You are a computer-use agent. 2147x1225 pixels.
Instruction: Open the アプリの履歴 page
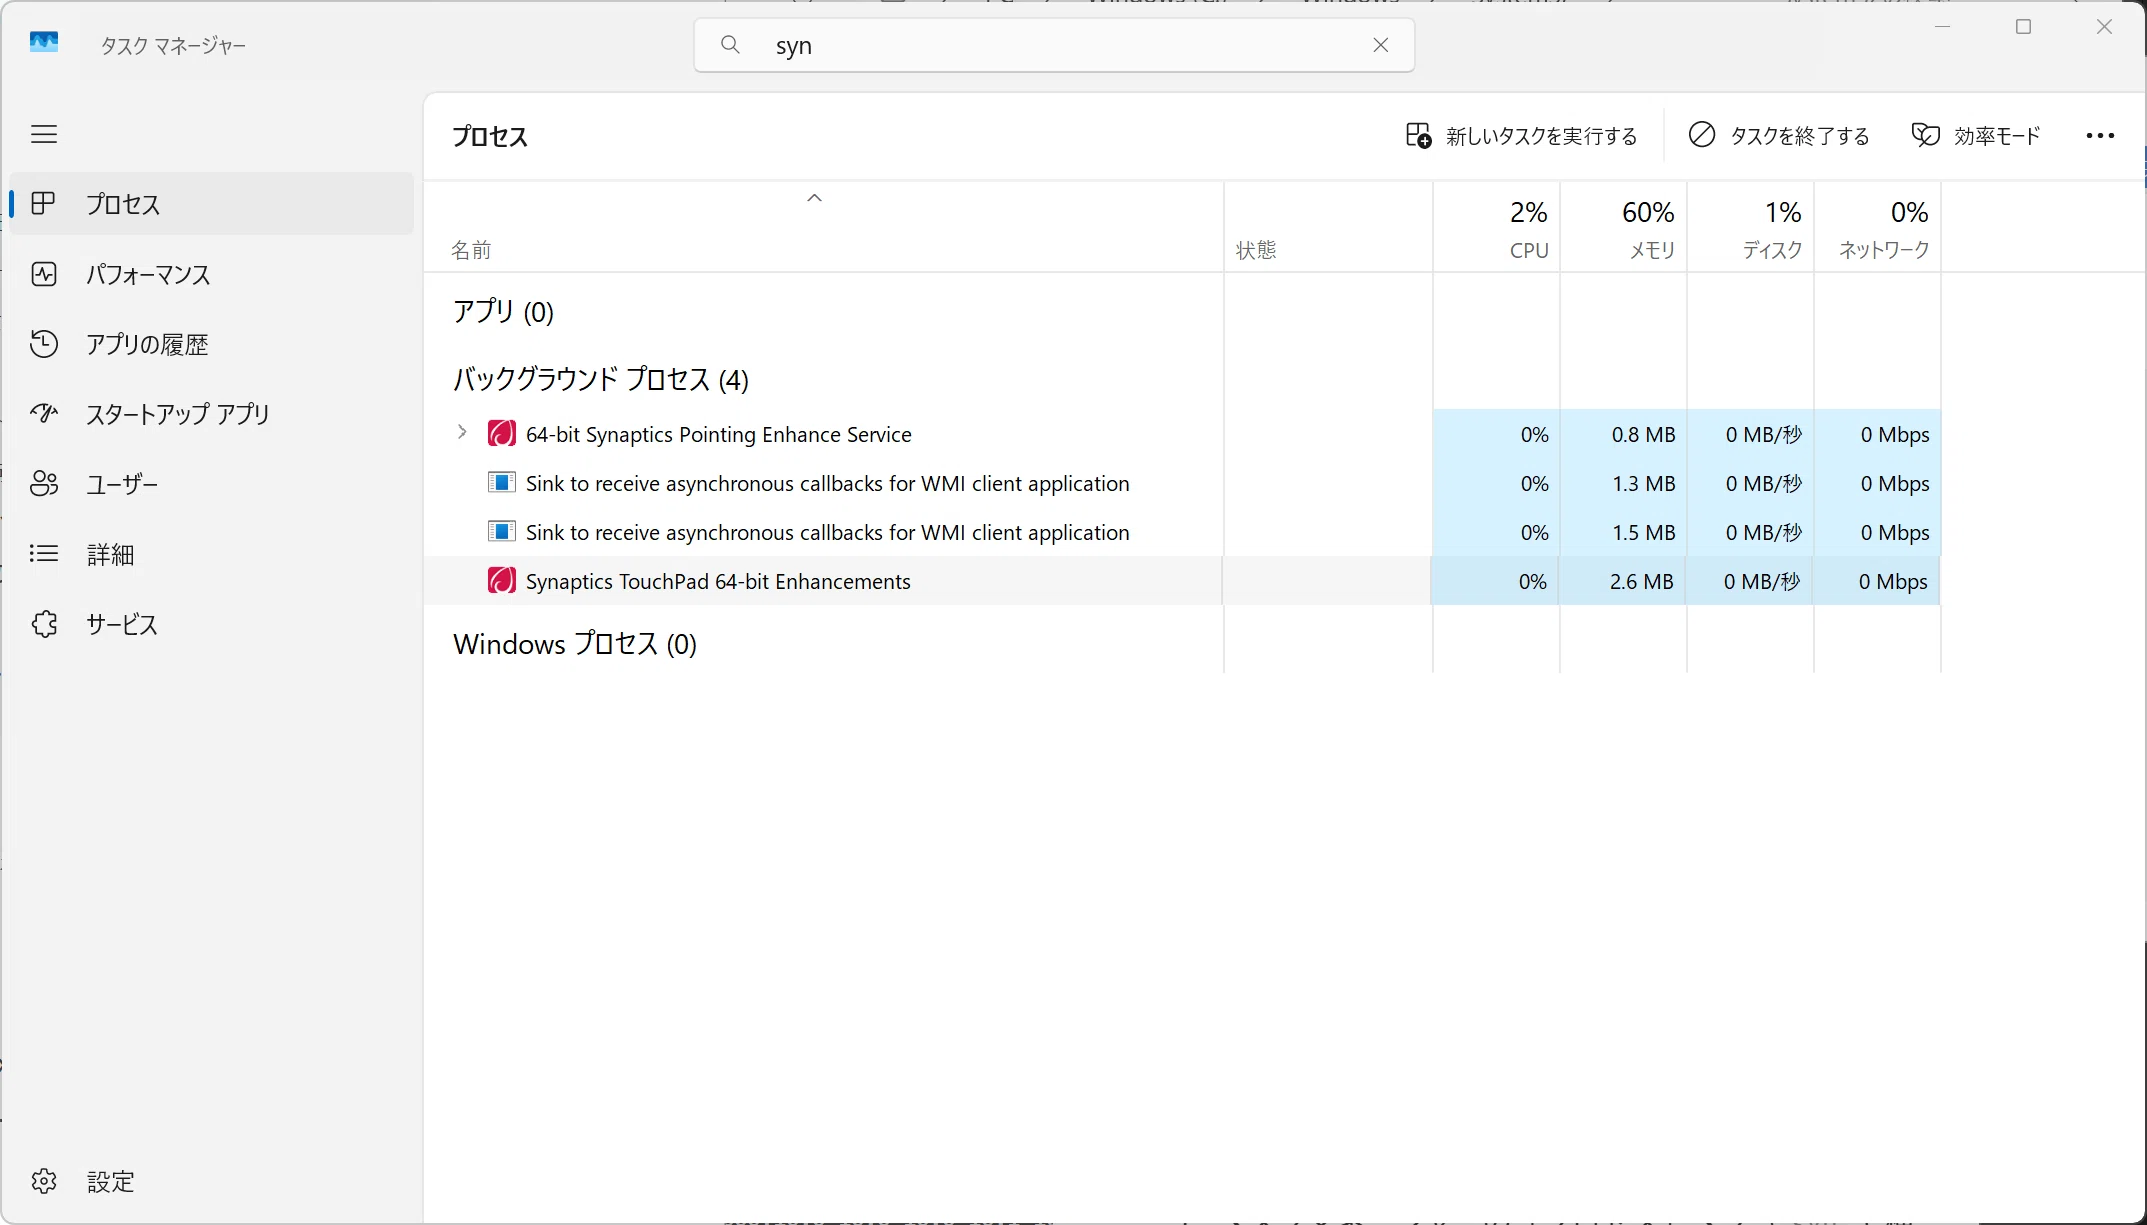(211, 344)
